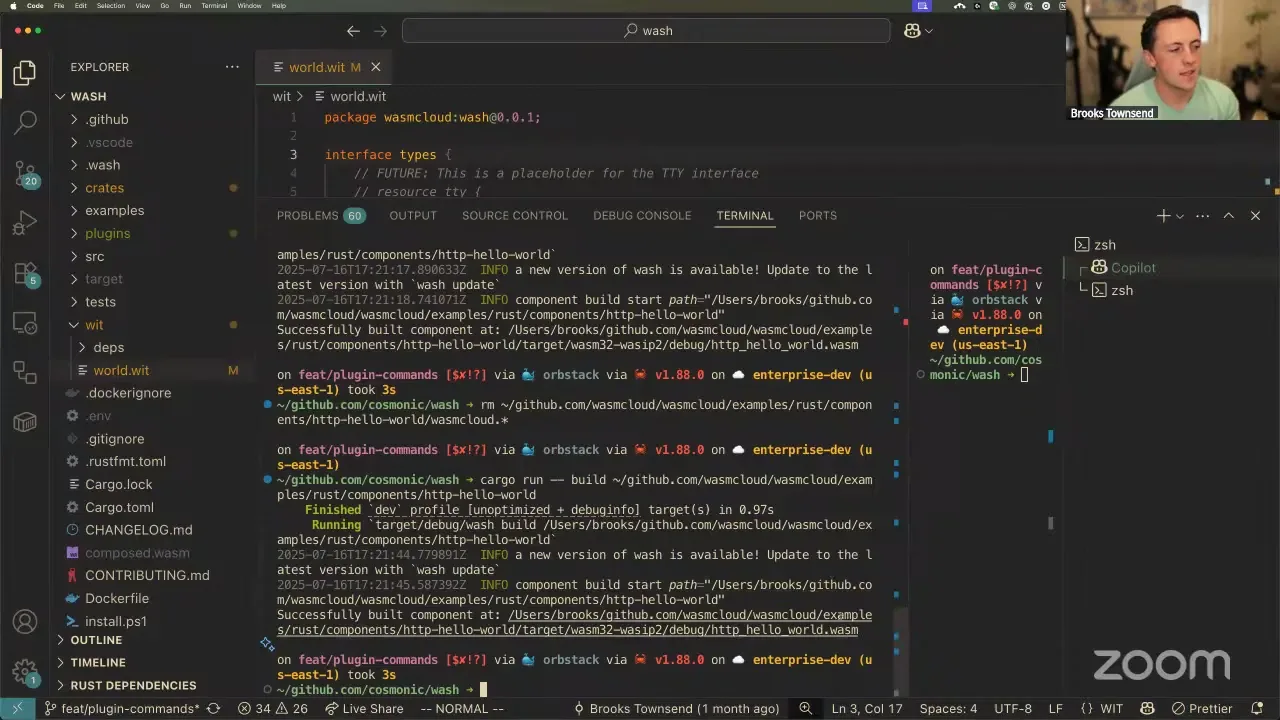Open Copilot chat icon in the title bar
The image size is (1280, 720).
[912, 31]
